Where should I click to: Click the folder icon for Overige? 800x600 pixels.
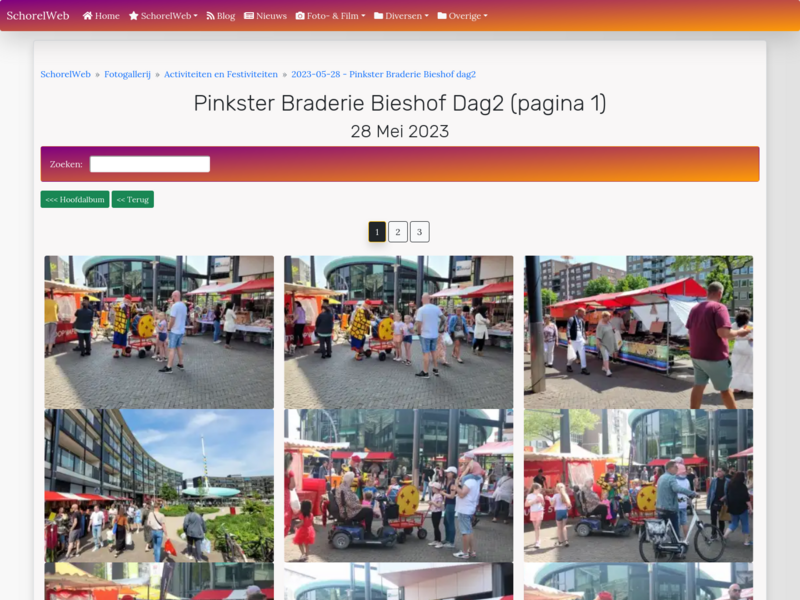(x=442, y=16)
